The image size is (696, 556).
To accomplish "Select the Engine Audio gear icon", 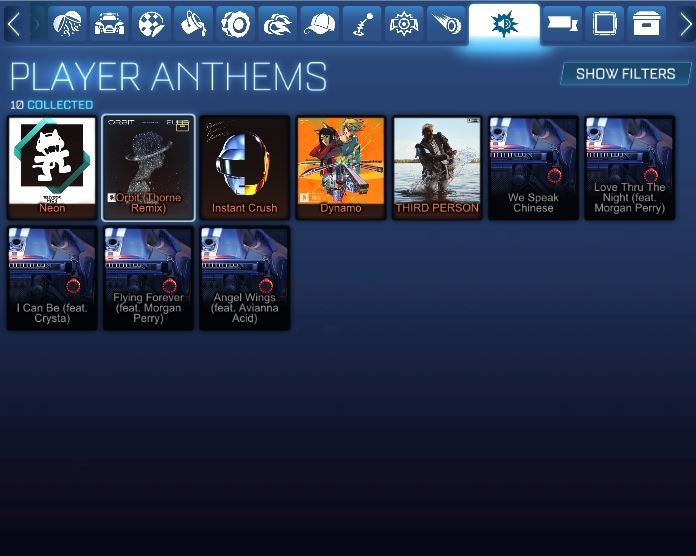I will (x=404, y=24).
